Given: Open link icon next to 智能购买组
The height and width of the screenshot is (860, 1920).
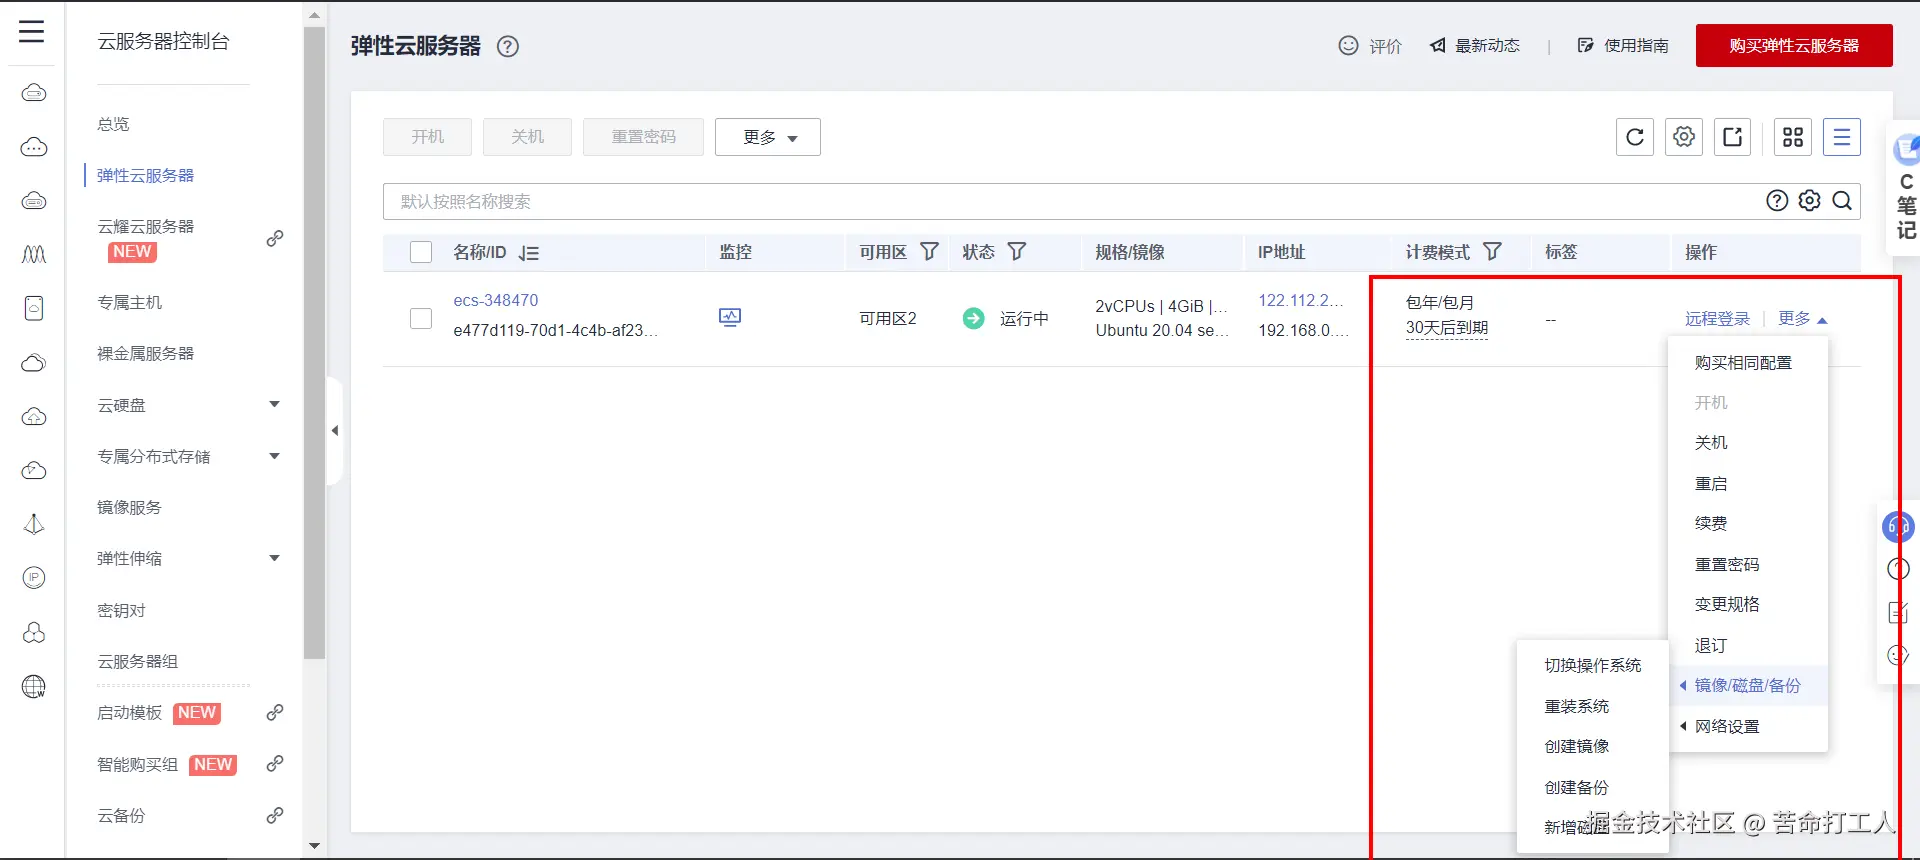Looking at the screenshot, I should point(274,764).
